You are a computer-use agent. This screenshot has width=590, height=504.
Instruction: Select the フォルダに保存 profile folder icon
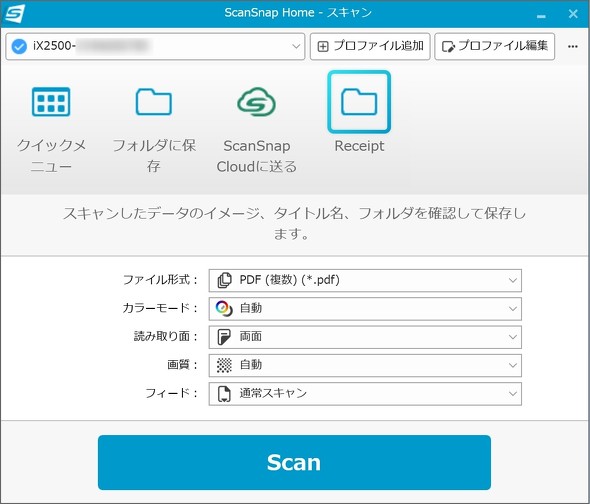pos(154,102)
